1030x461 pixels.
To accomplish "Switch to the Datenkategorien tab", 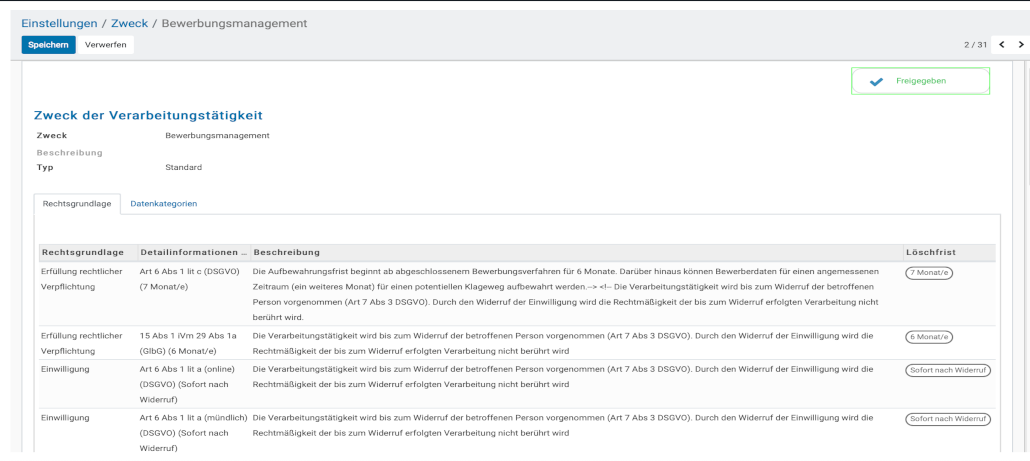I will [x=163, y=203].
